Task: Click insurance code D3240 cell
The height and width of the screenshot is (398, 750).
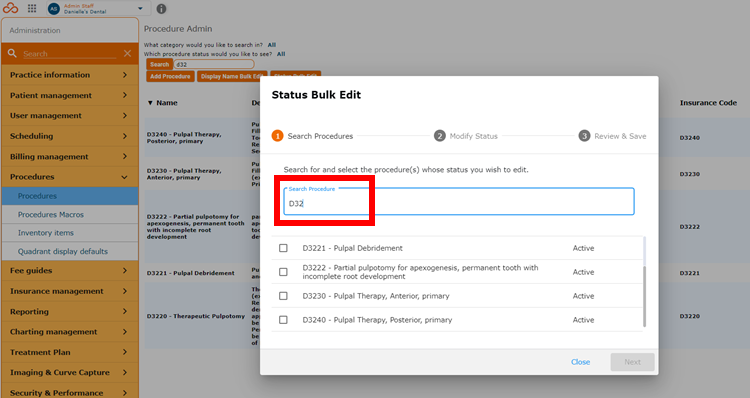Action: [x=690, y=138]
